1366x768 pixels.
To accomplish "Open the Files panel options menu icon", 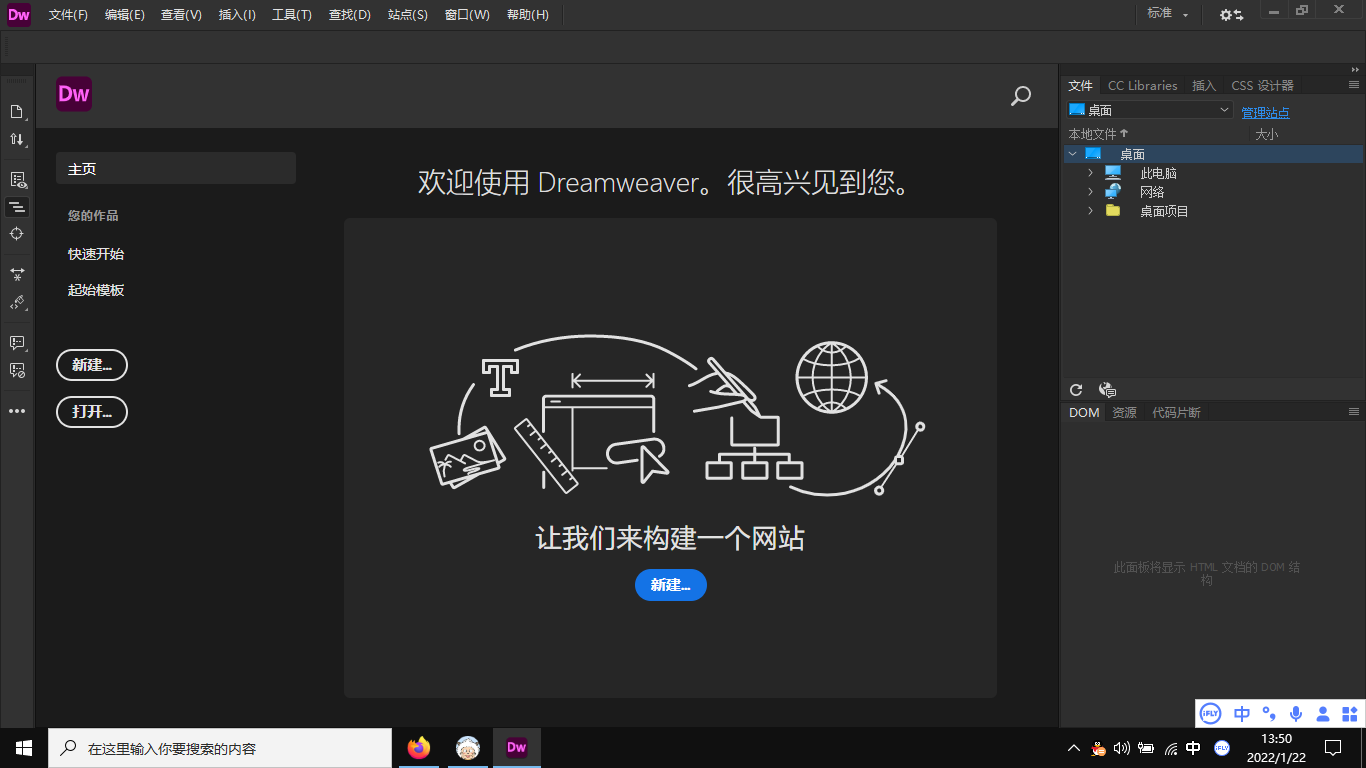I will 1354,85.
